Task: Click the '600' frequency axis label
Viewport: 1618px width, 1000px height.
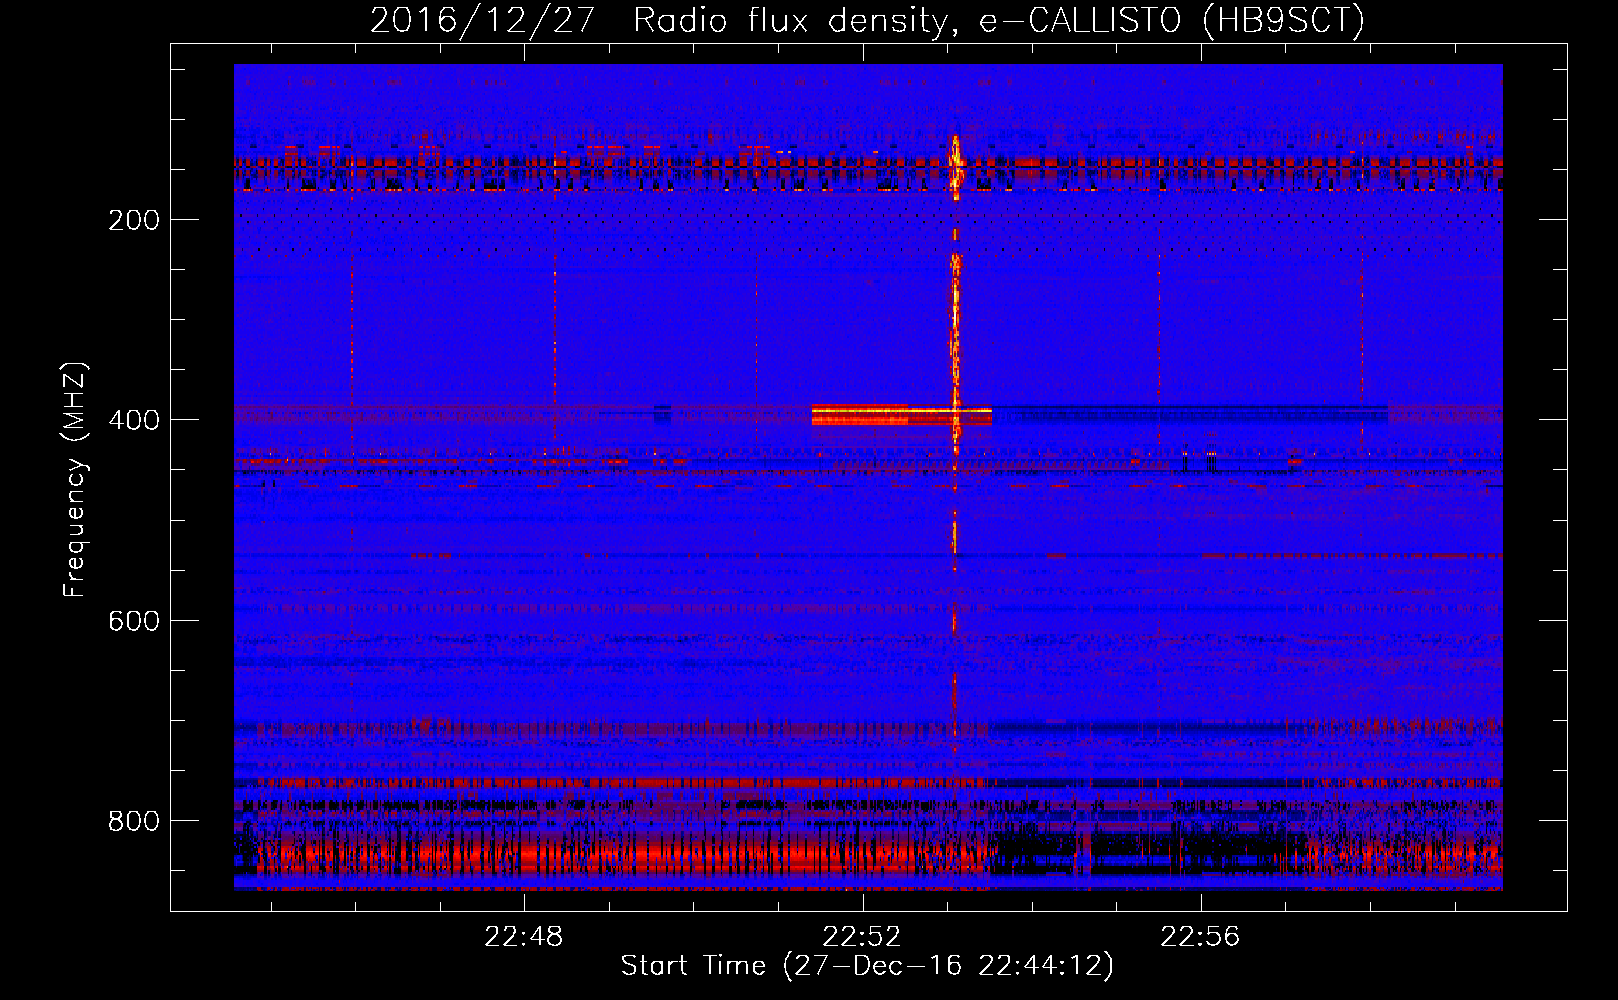Action: [134, 621]
